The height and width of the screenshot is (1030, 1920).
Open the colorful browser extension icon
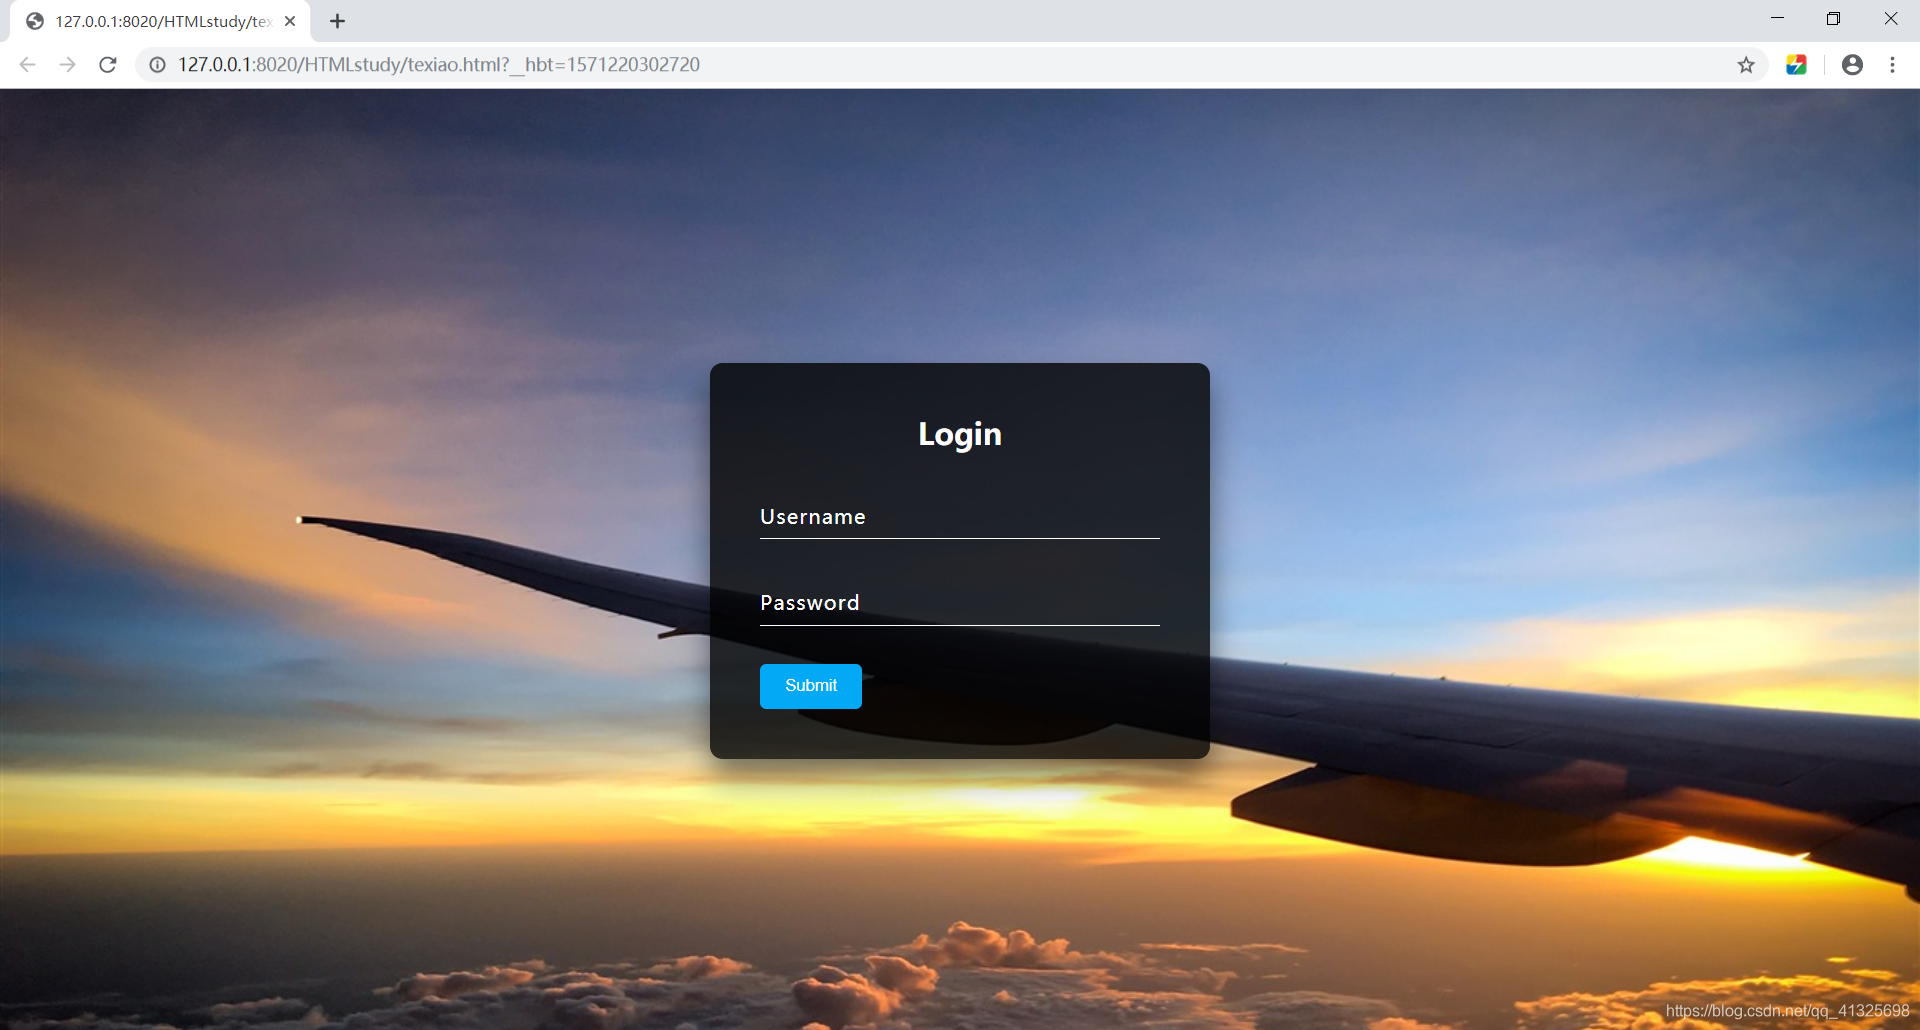tap(1796, 65)
